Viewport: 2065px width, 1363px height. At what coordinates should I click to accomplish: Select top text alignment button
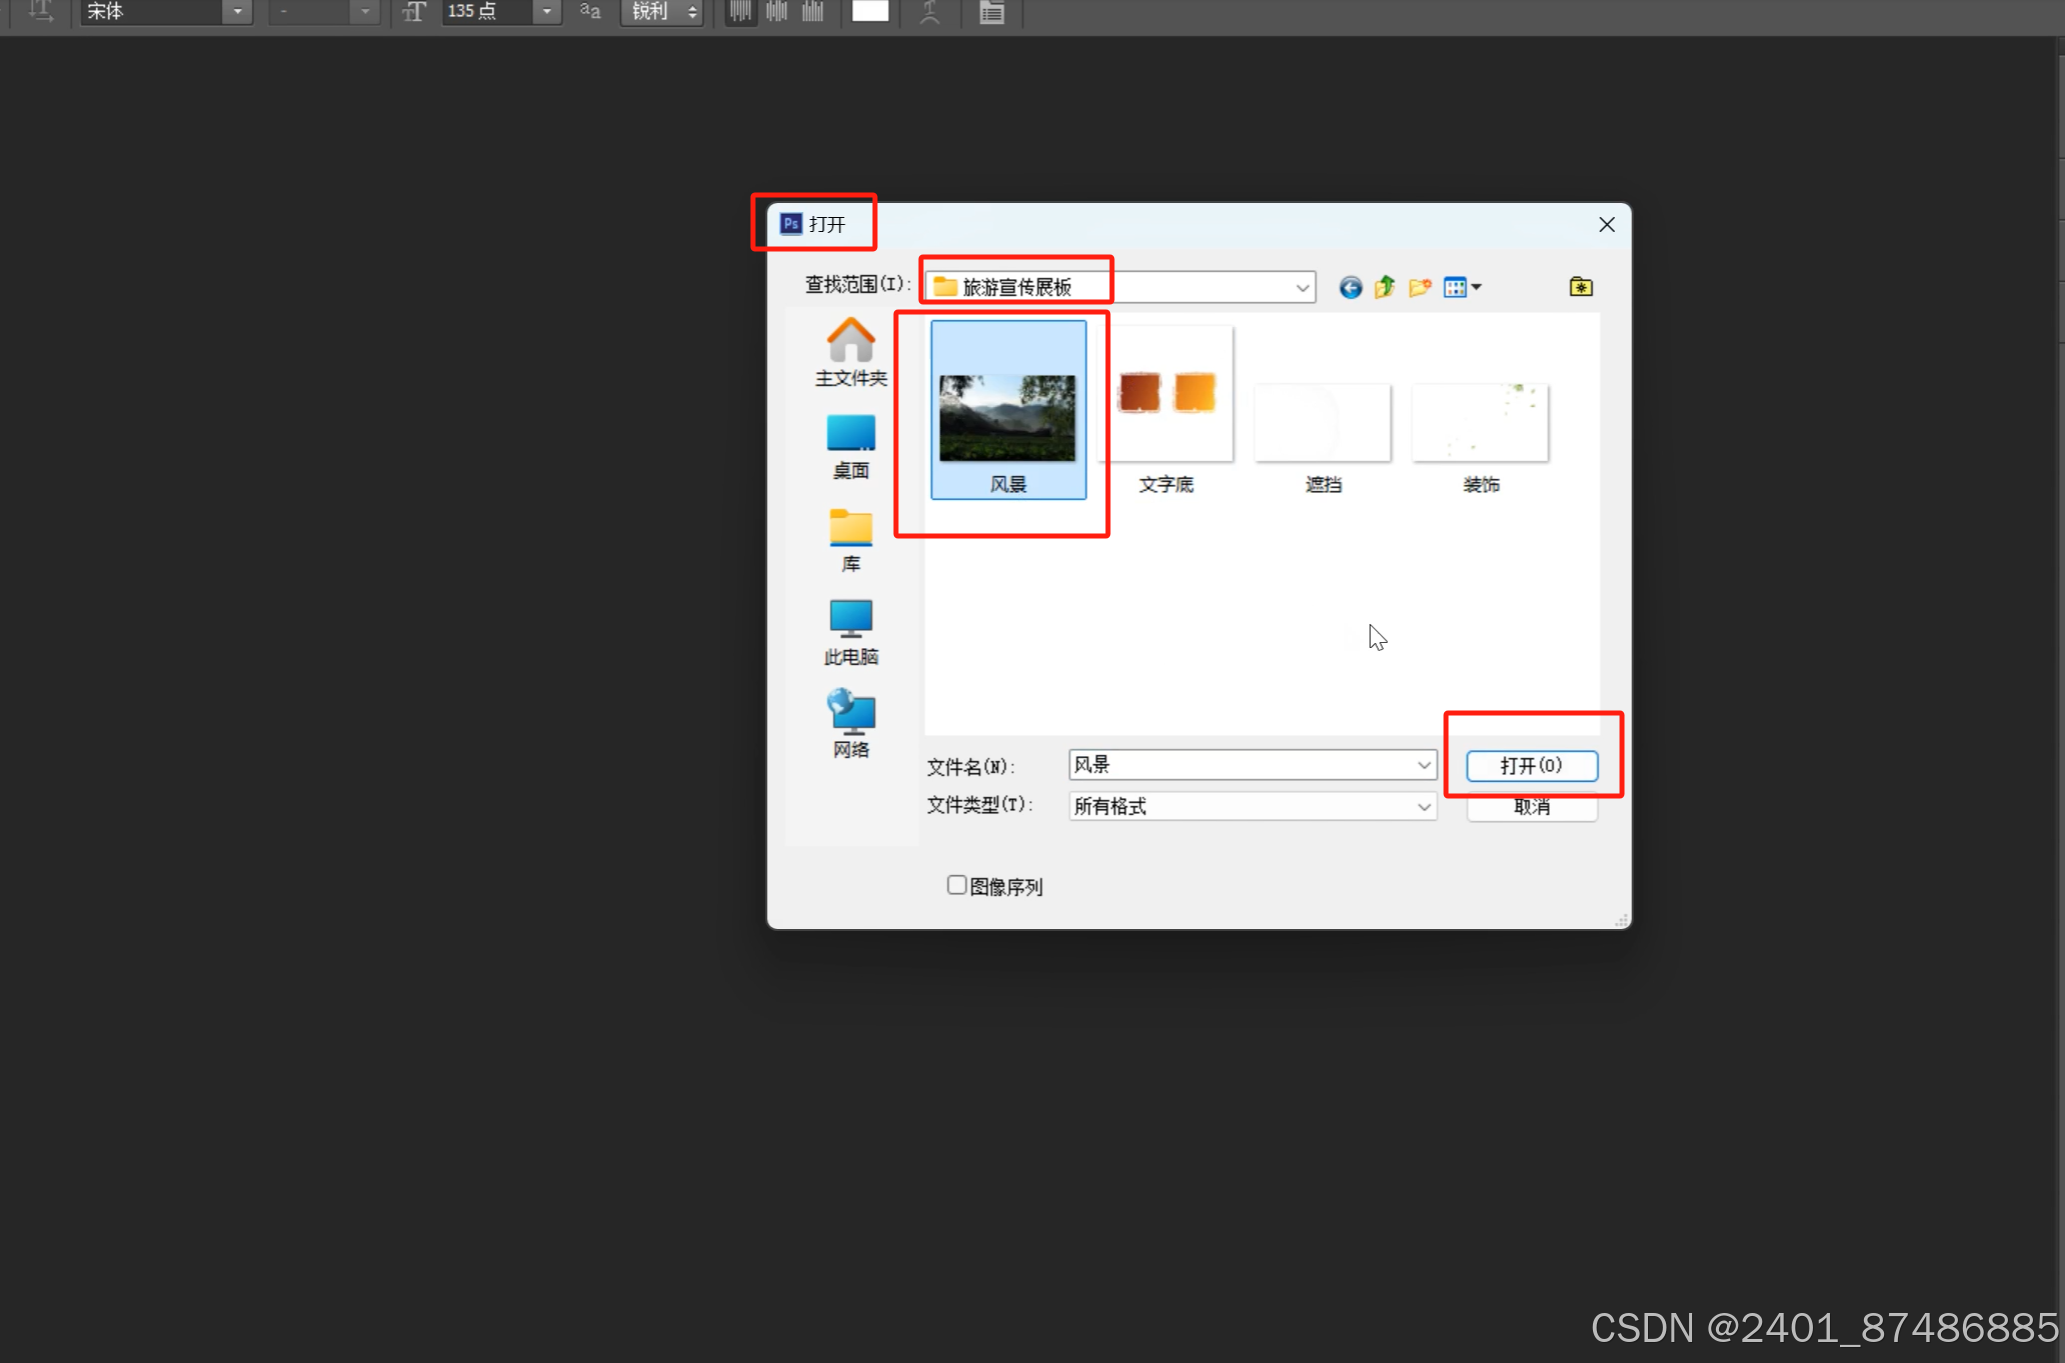click(x=740, y=12)
